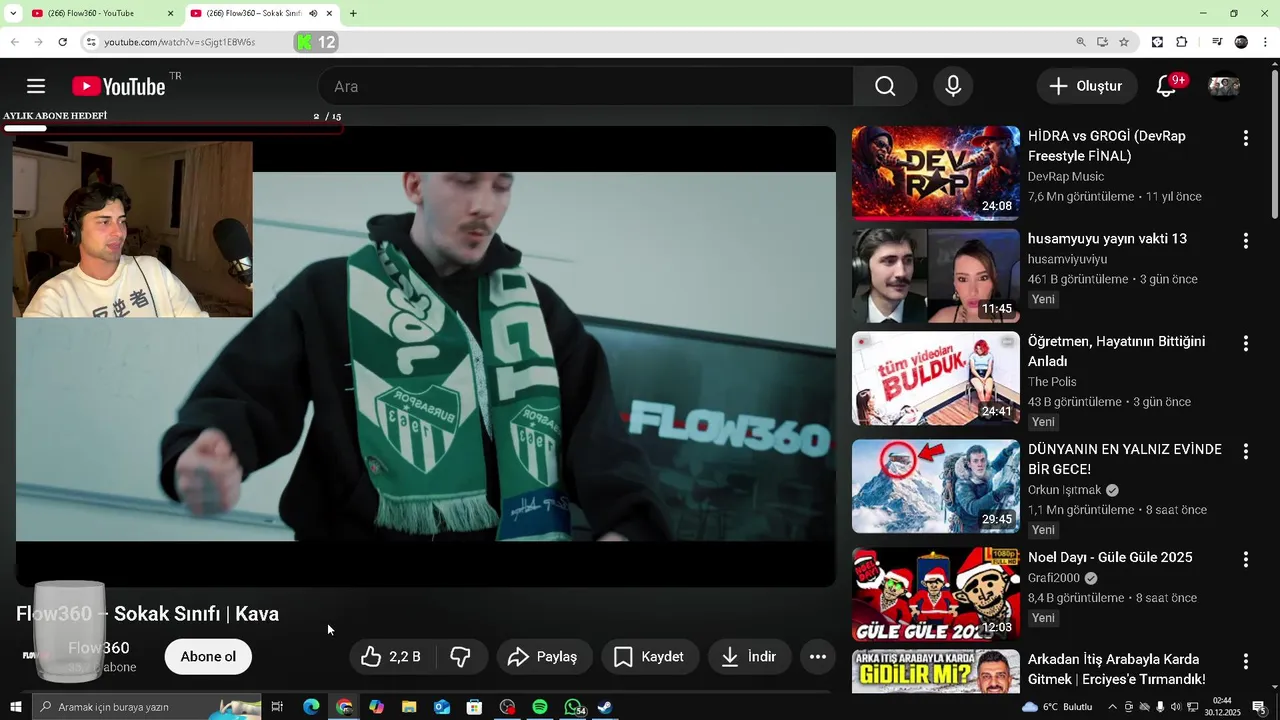Open options for HİDRA vs GROGİ video
This screenshot has height=720, width=1280.
[1245, 138]
